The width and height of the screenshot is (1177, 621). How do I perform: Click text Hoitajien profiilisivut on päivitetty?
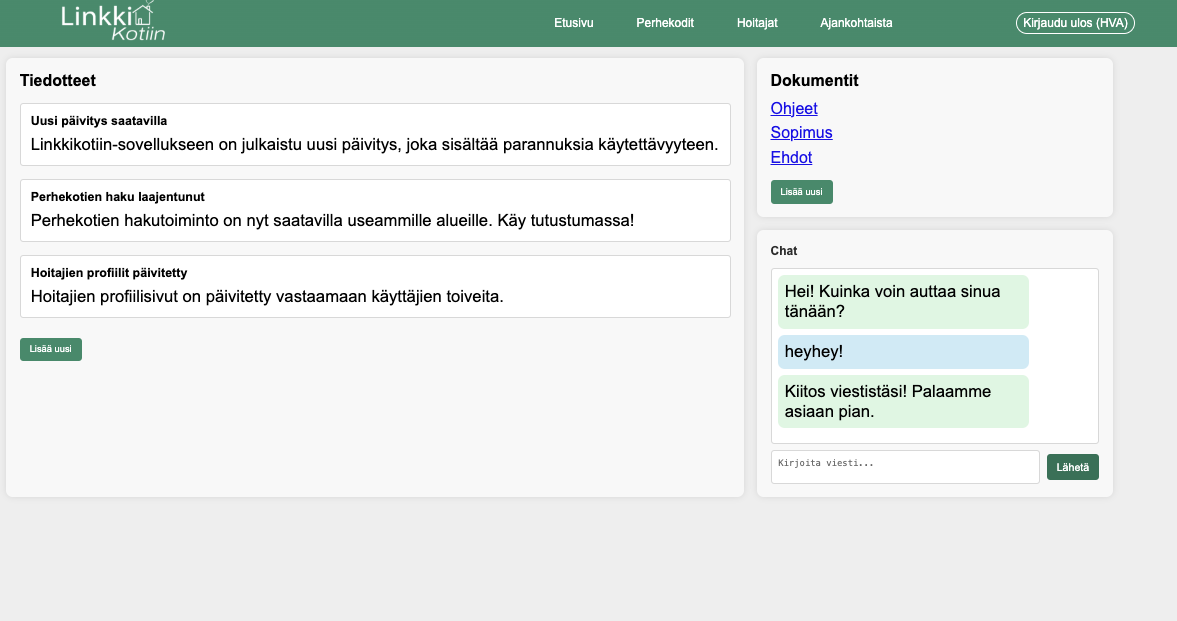pos(267,297)
